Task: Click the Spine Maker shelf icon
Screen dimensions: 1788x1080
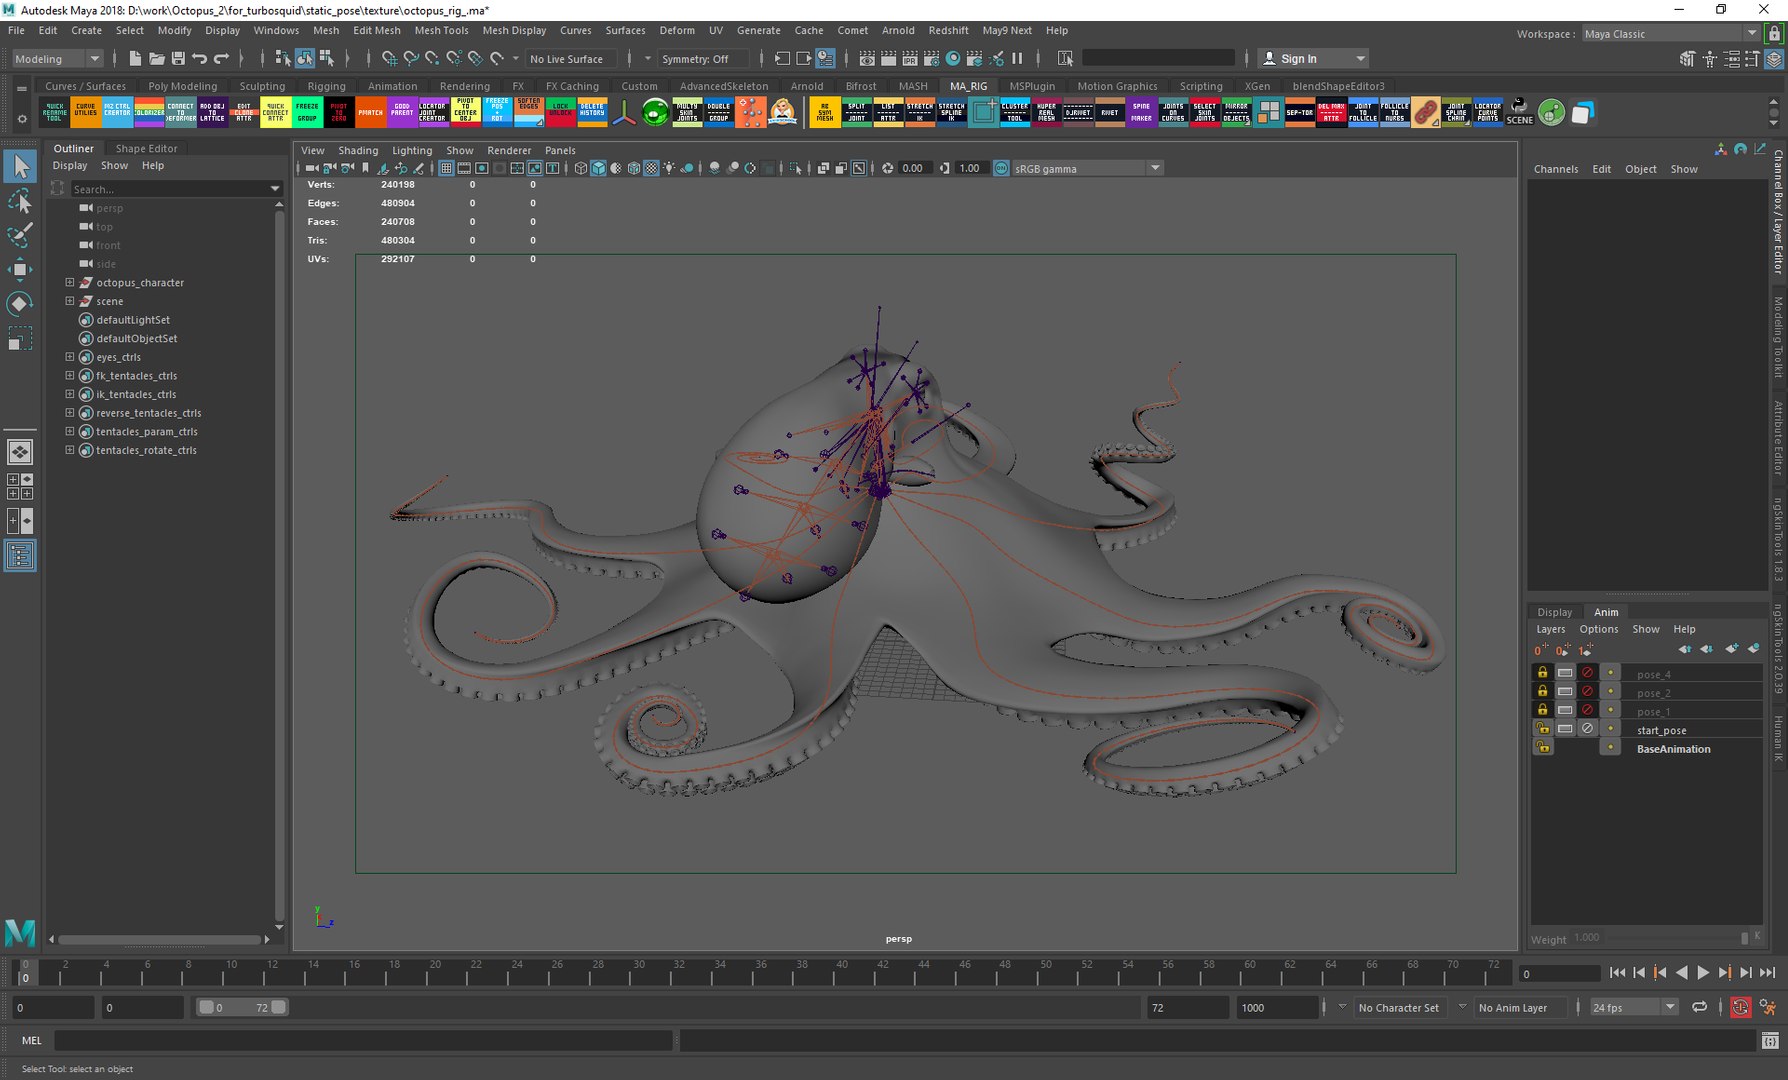Action: (x=1141, y=112)
